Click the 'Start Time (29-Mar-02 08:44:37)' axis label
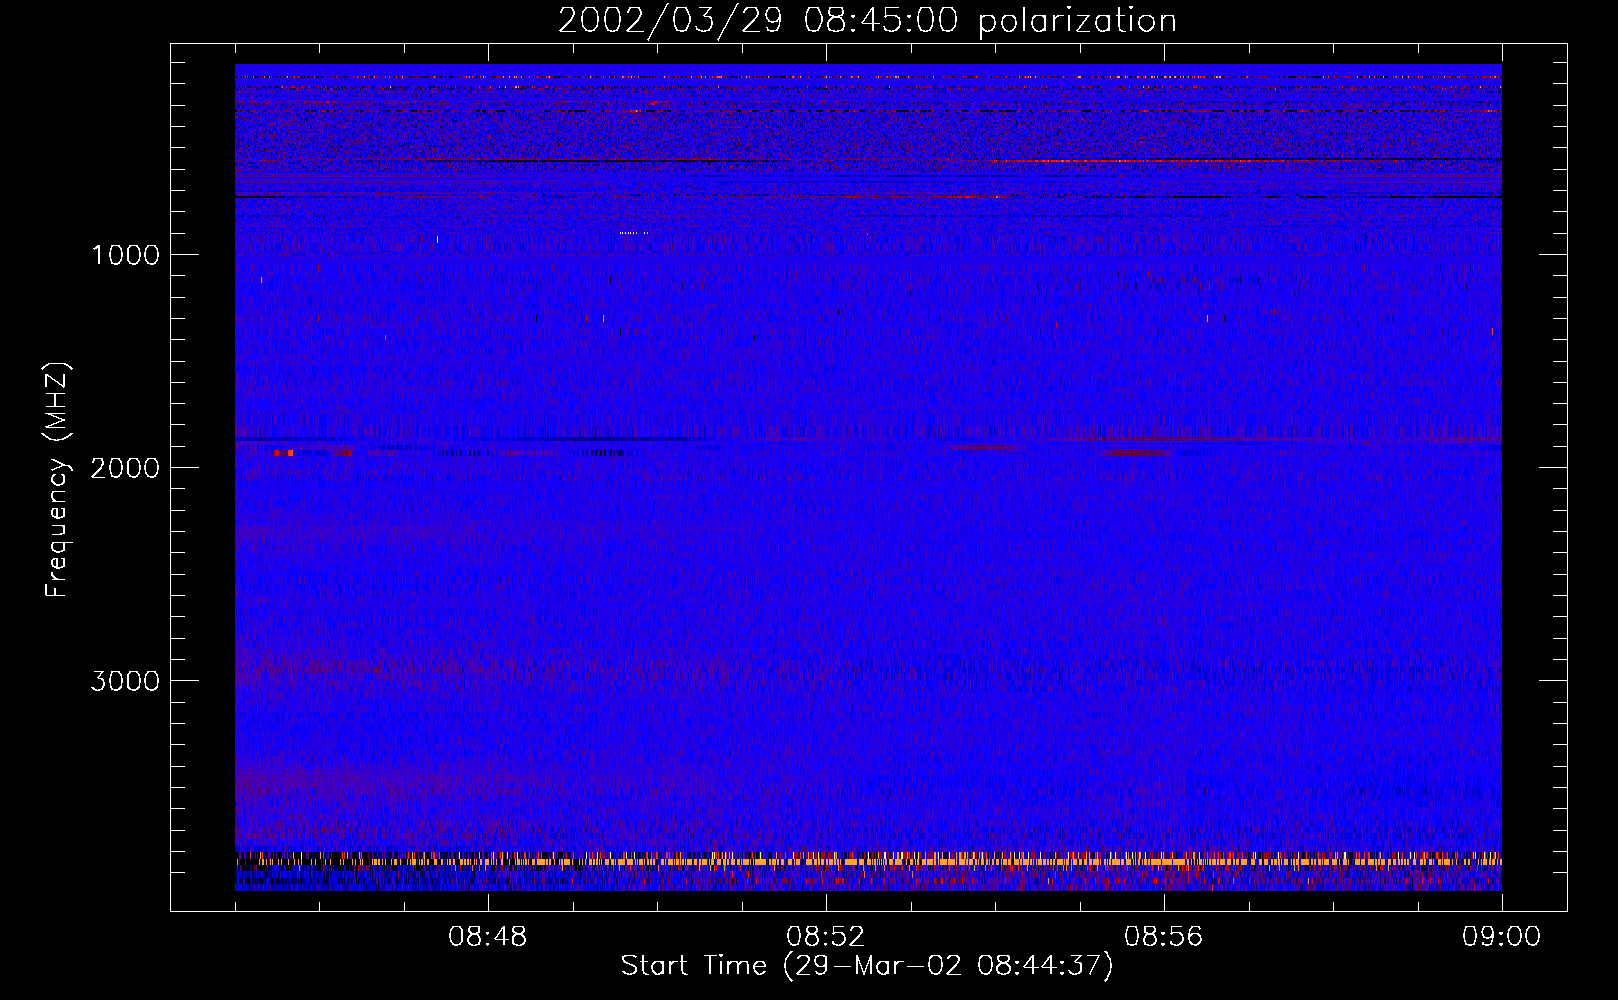 [867, 966]
